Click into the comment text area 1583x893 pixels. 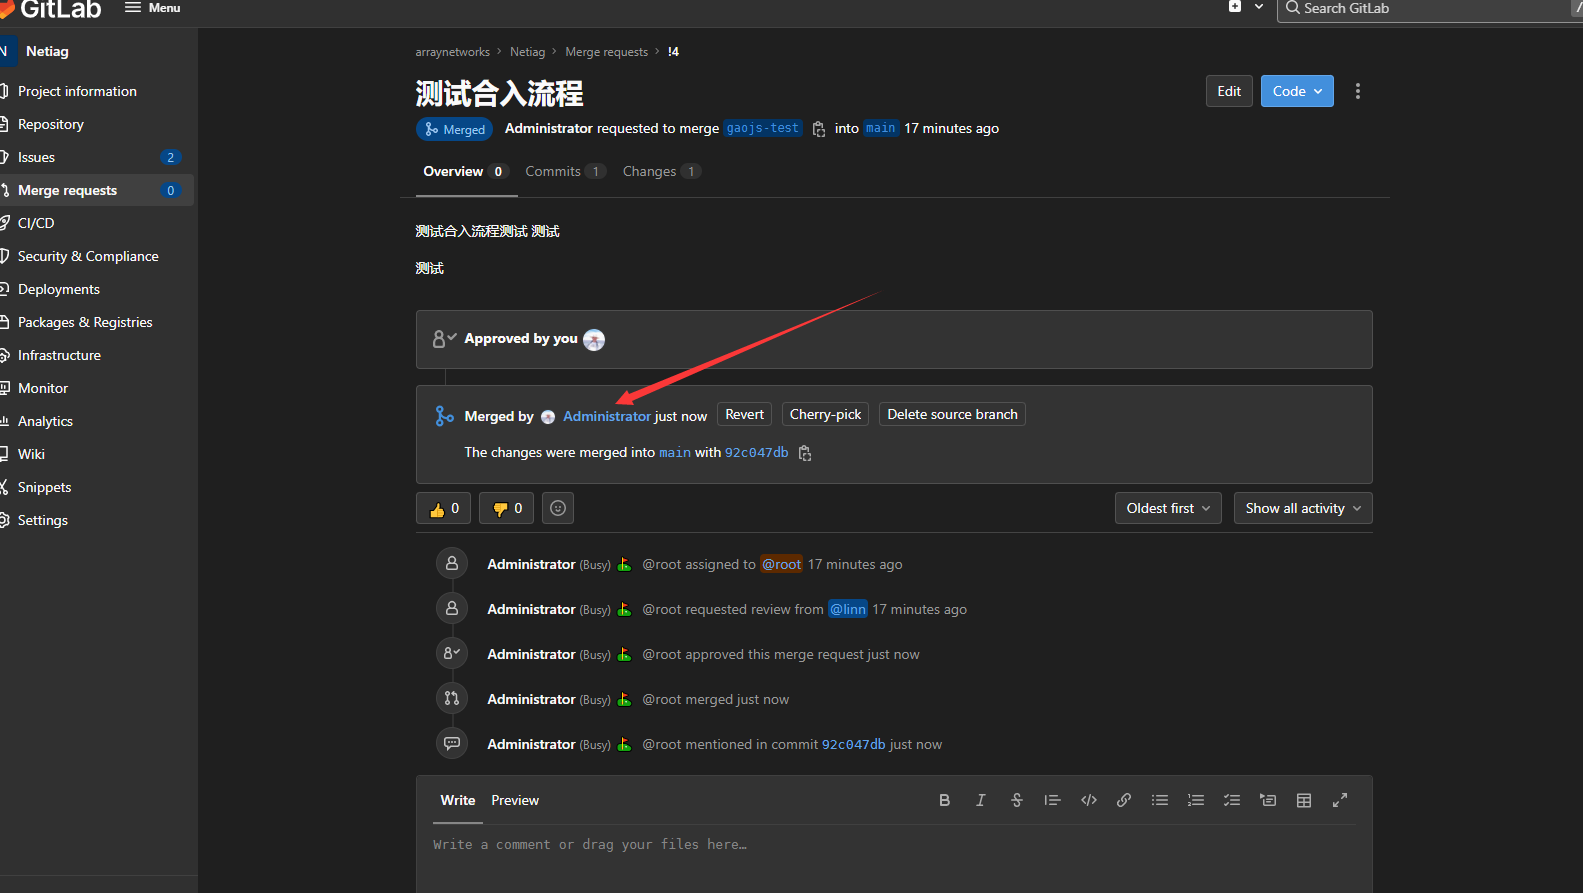coord(894,858)
